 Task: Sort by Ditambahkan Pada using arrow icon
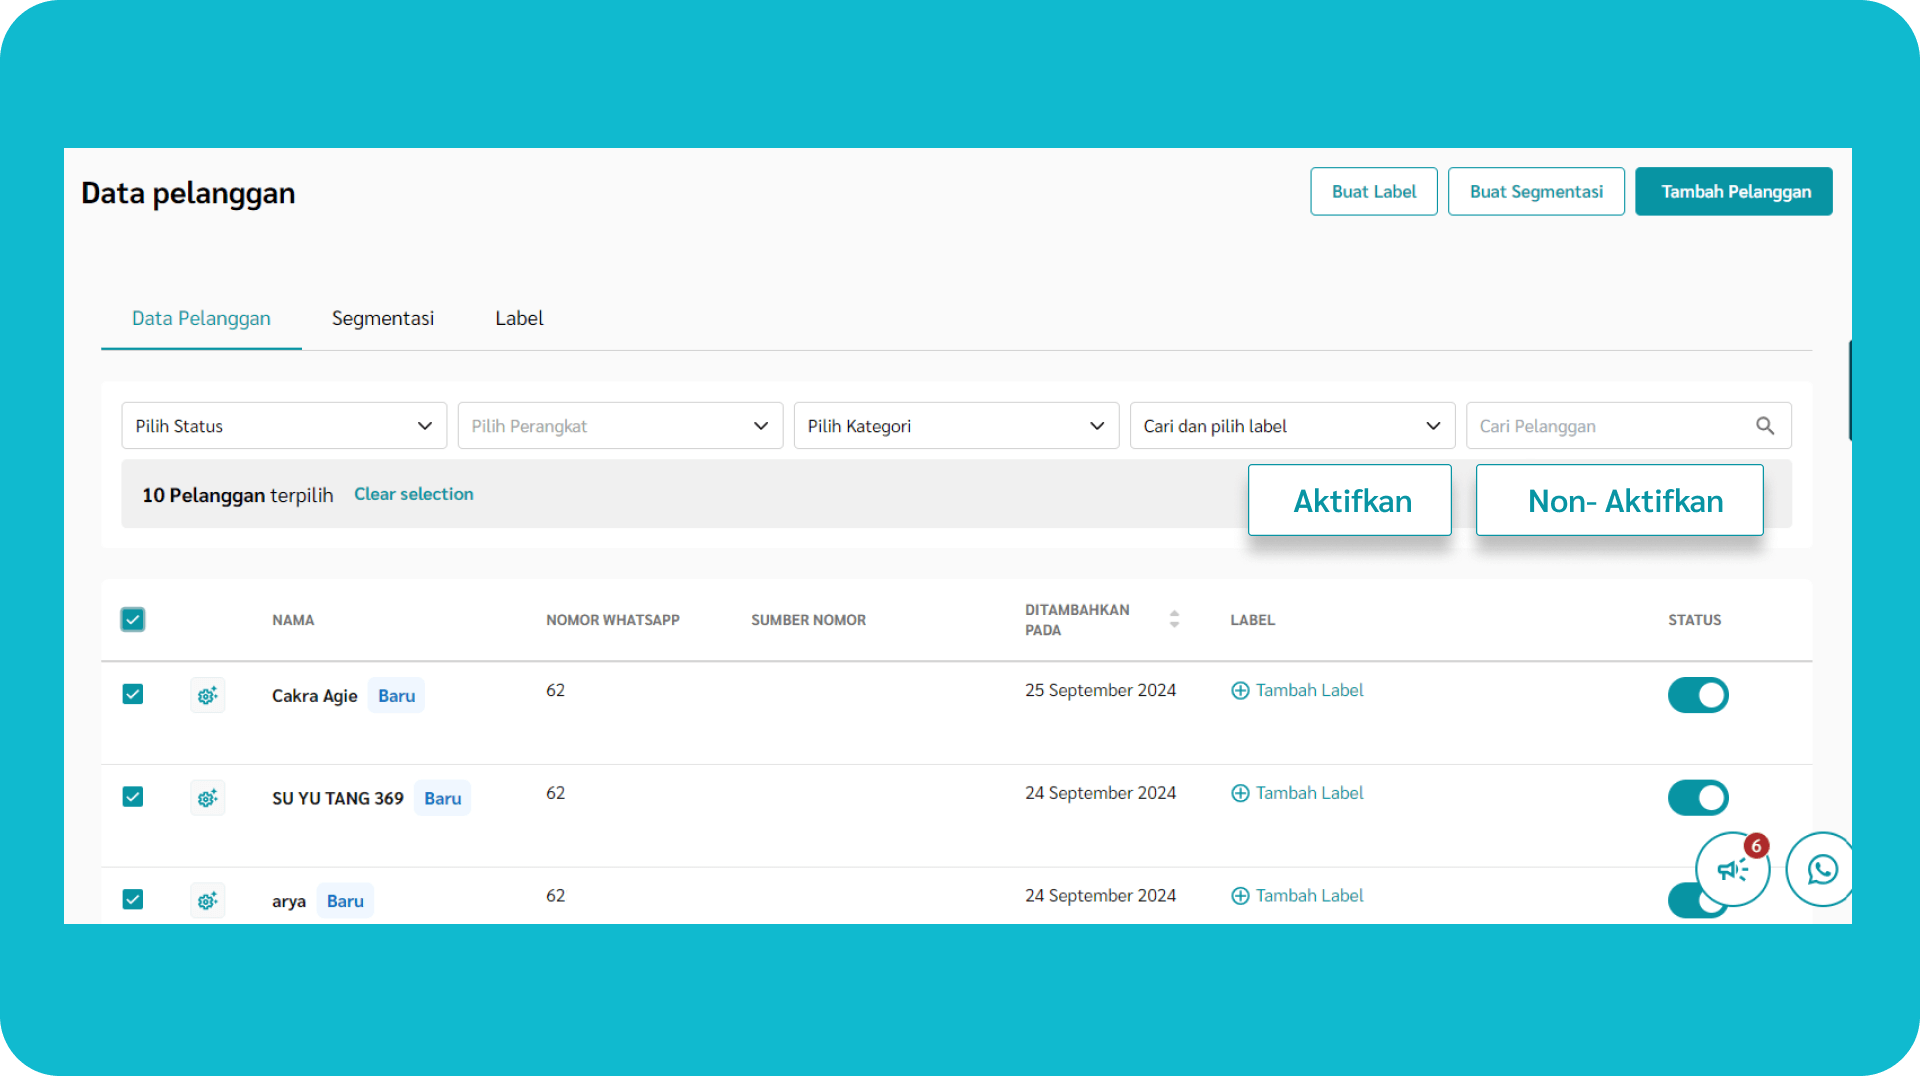pos(1174,619)
